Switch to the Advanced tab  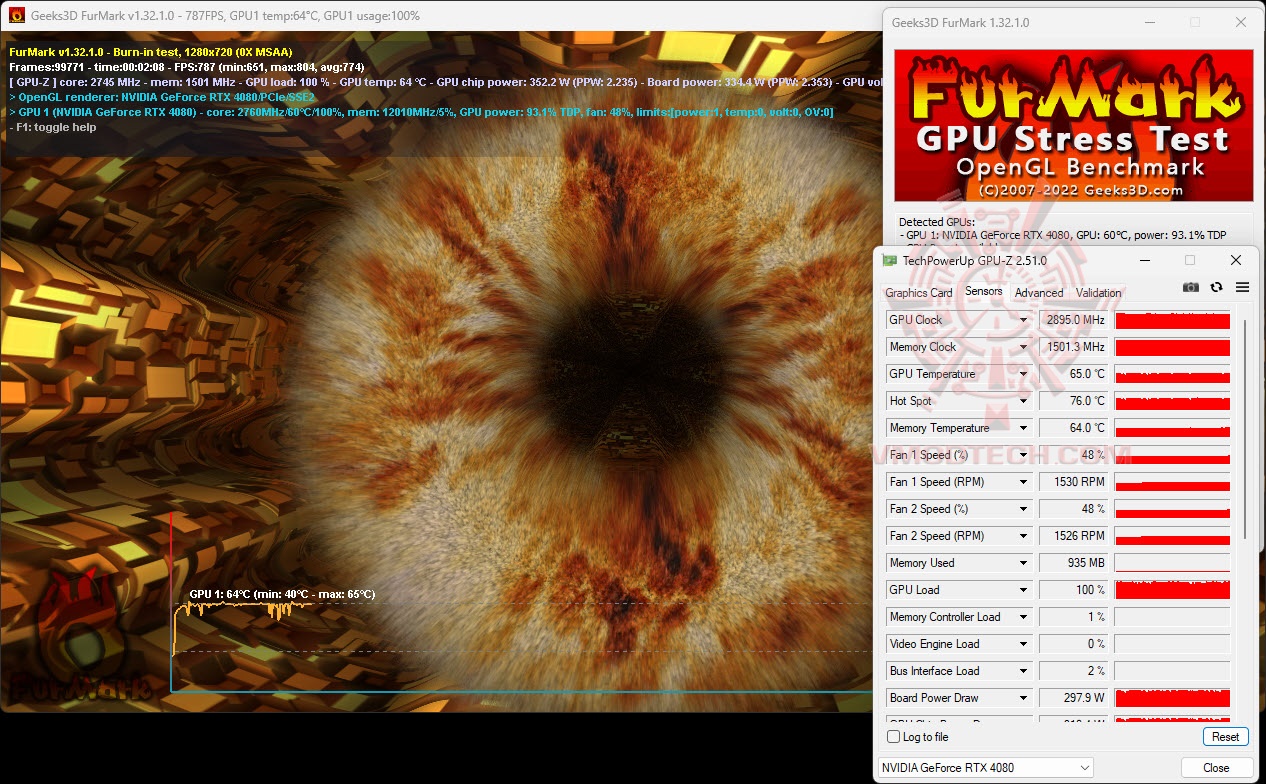pyautogui.click(x=1039, y=293)
